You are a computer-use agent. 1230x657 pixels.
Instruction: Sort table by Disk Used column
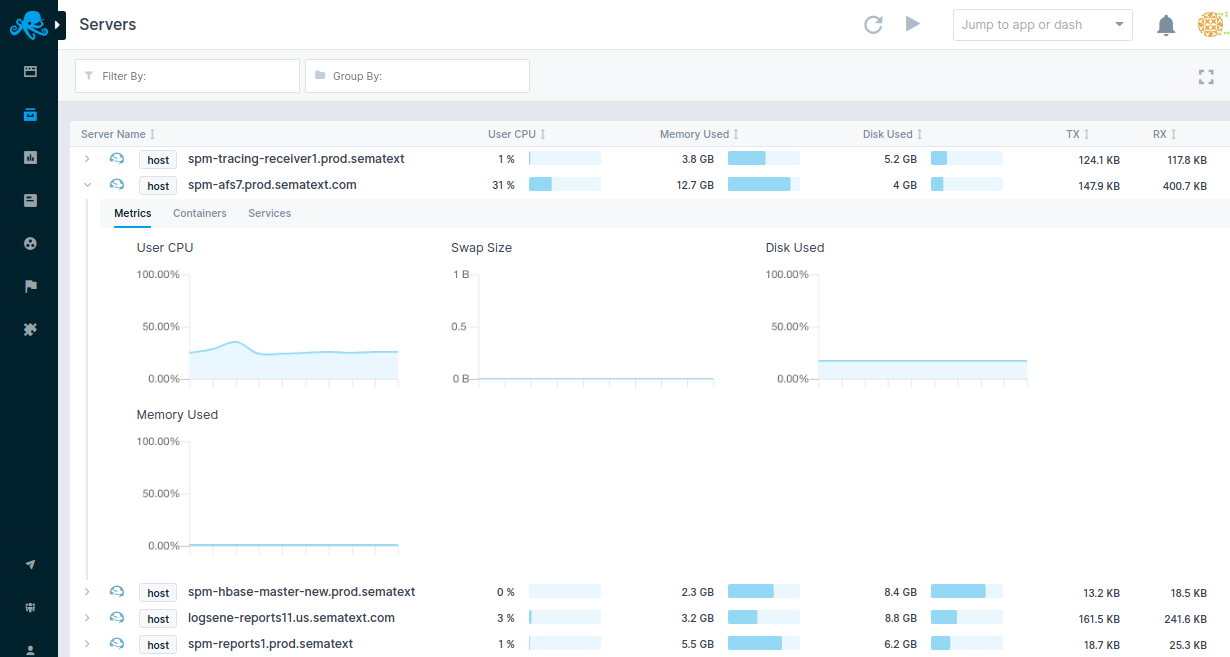pos(893,134)
